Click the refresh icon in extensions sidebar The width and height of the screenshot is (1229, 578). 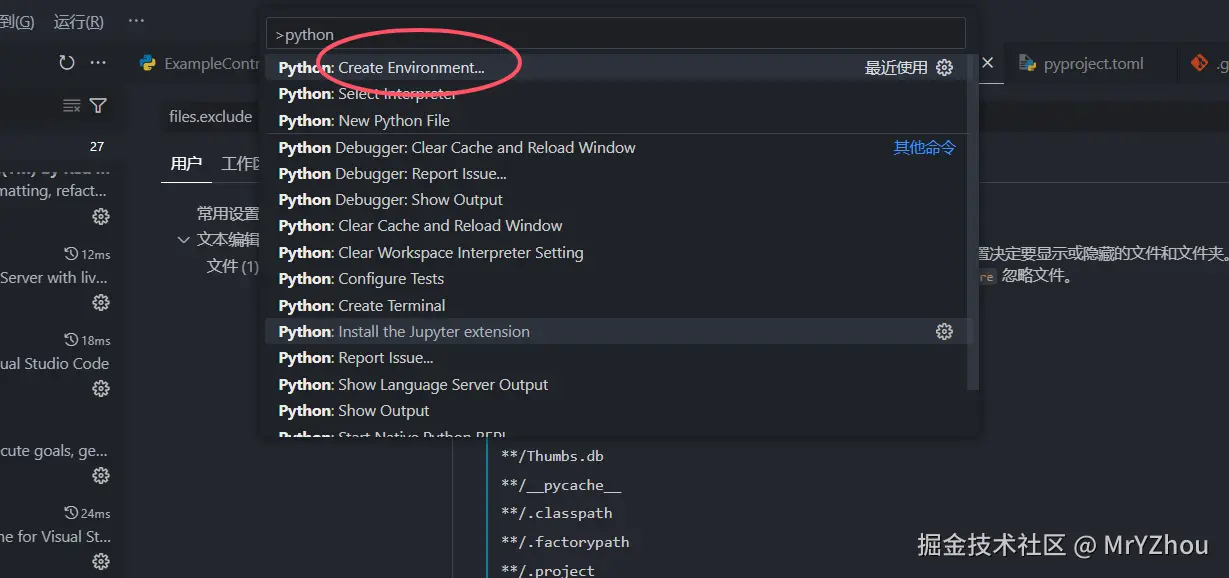[67, 63]
